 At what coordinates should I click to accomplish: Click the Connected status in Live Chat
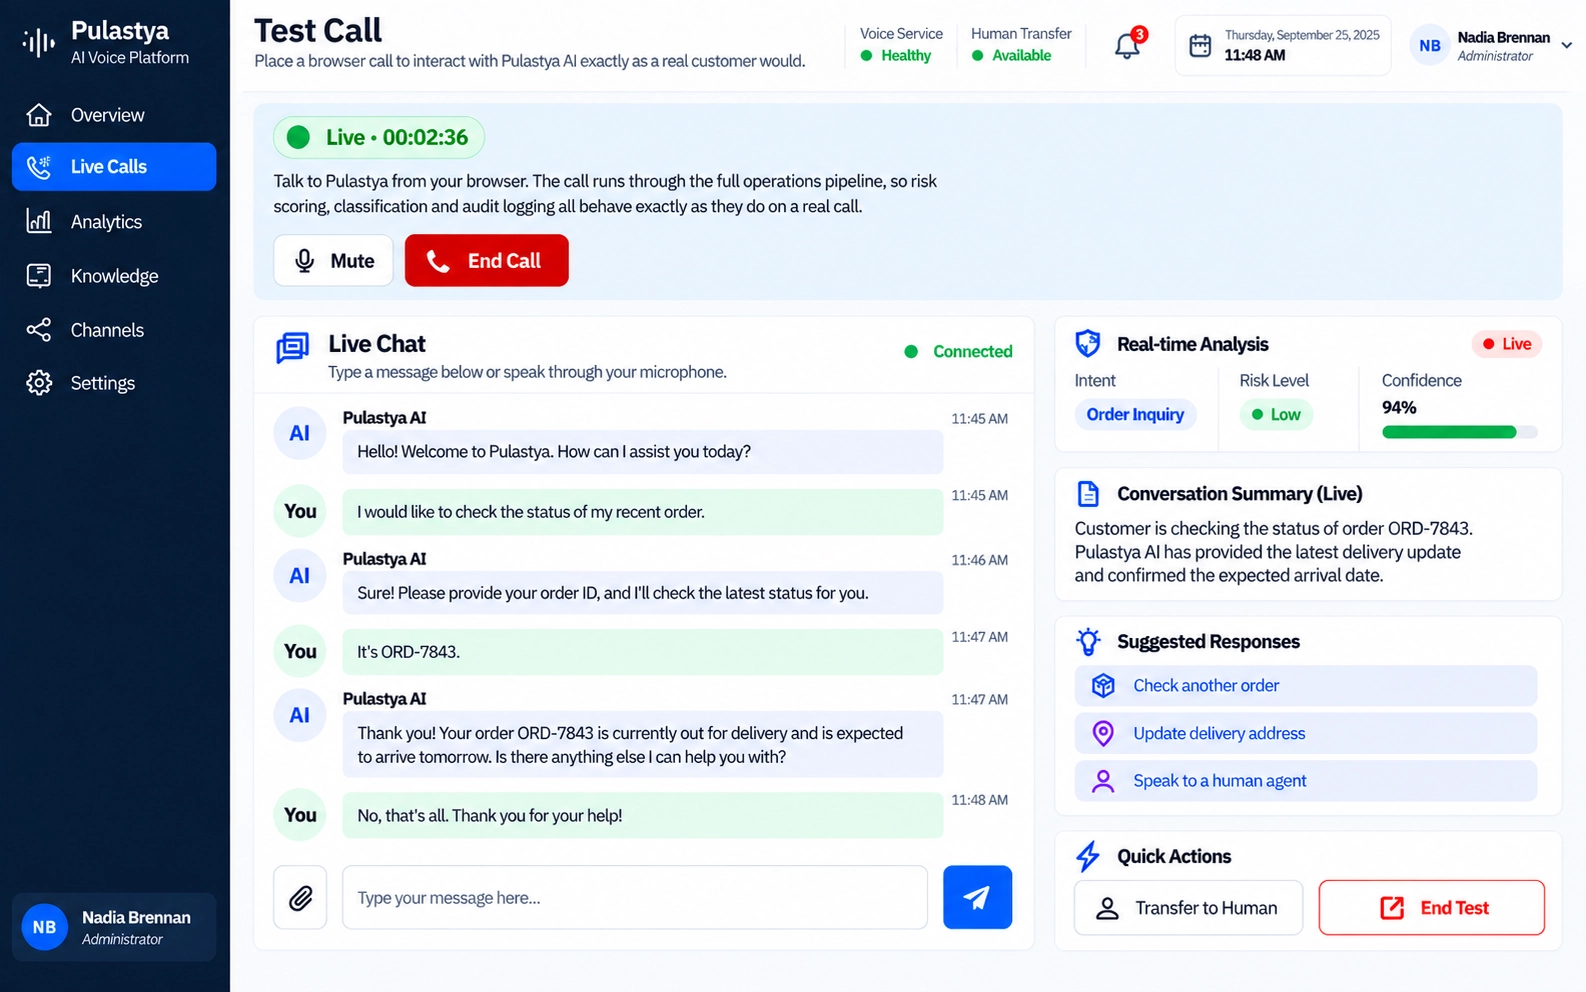tap(958, 352)
